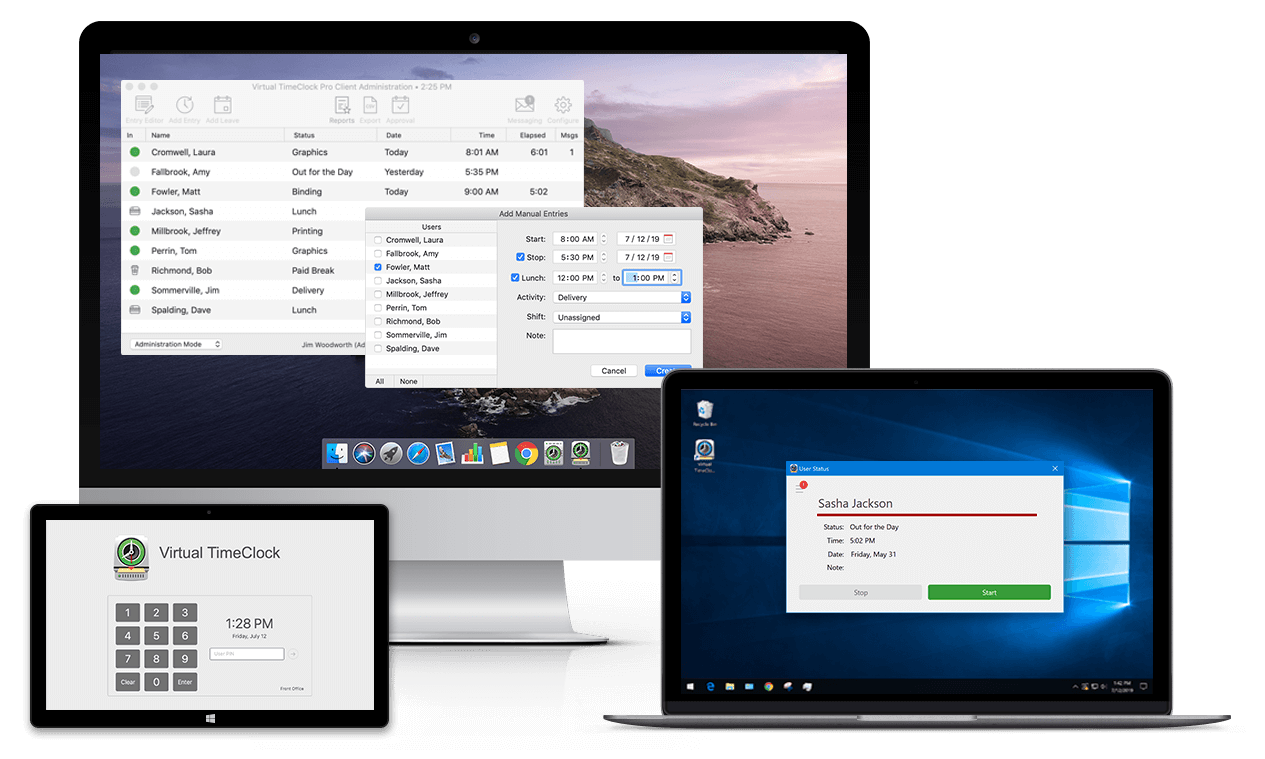The width and height of the screenshot is (1265, 759).
Task: Open the Reports toolbar icon
Action: click(x=342, y=105)
